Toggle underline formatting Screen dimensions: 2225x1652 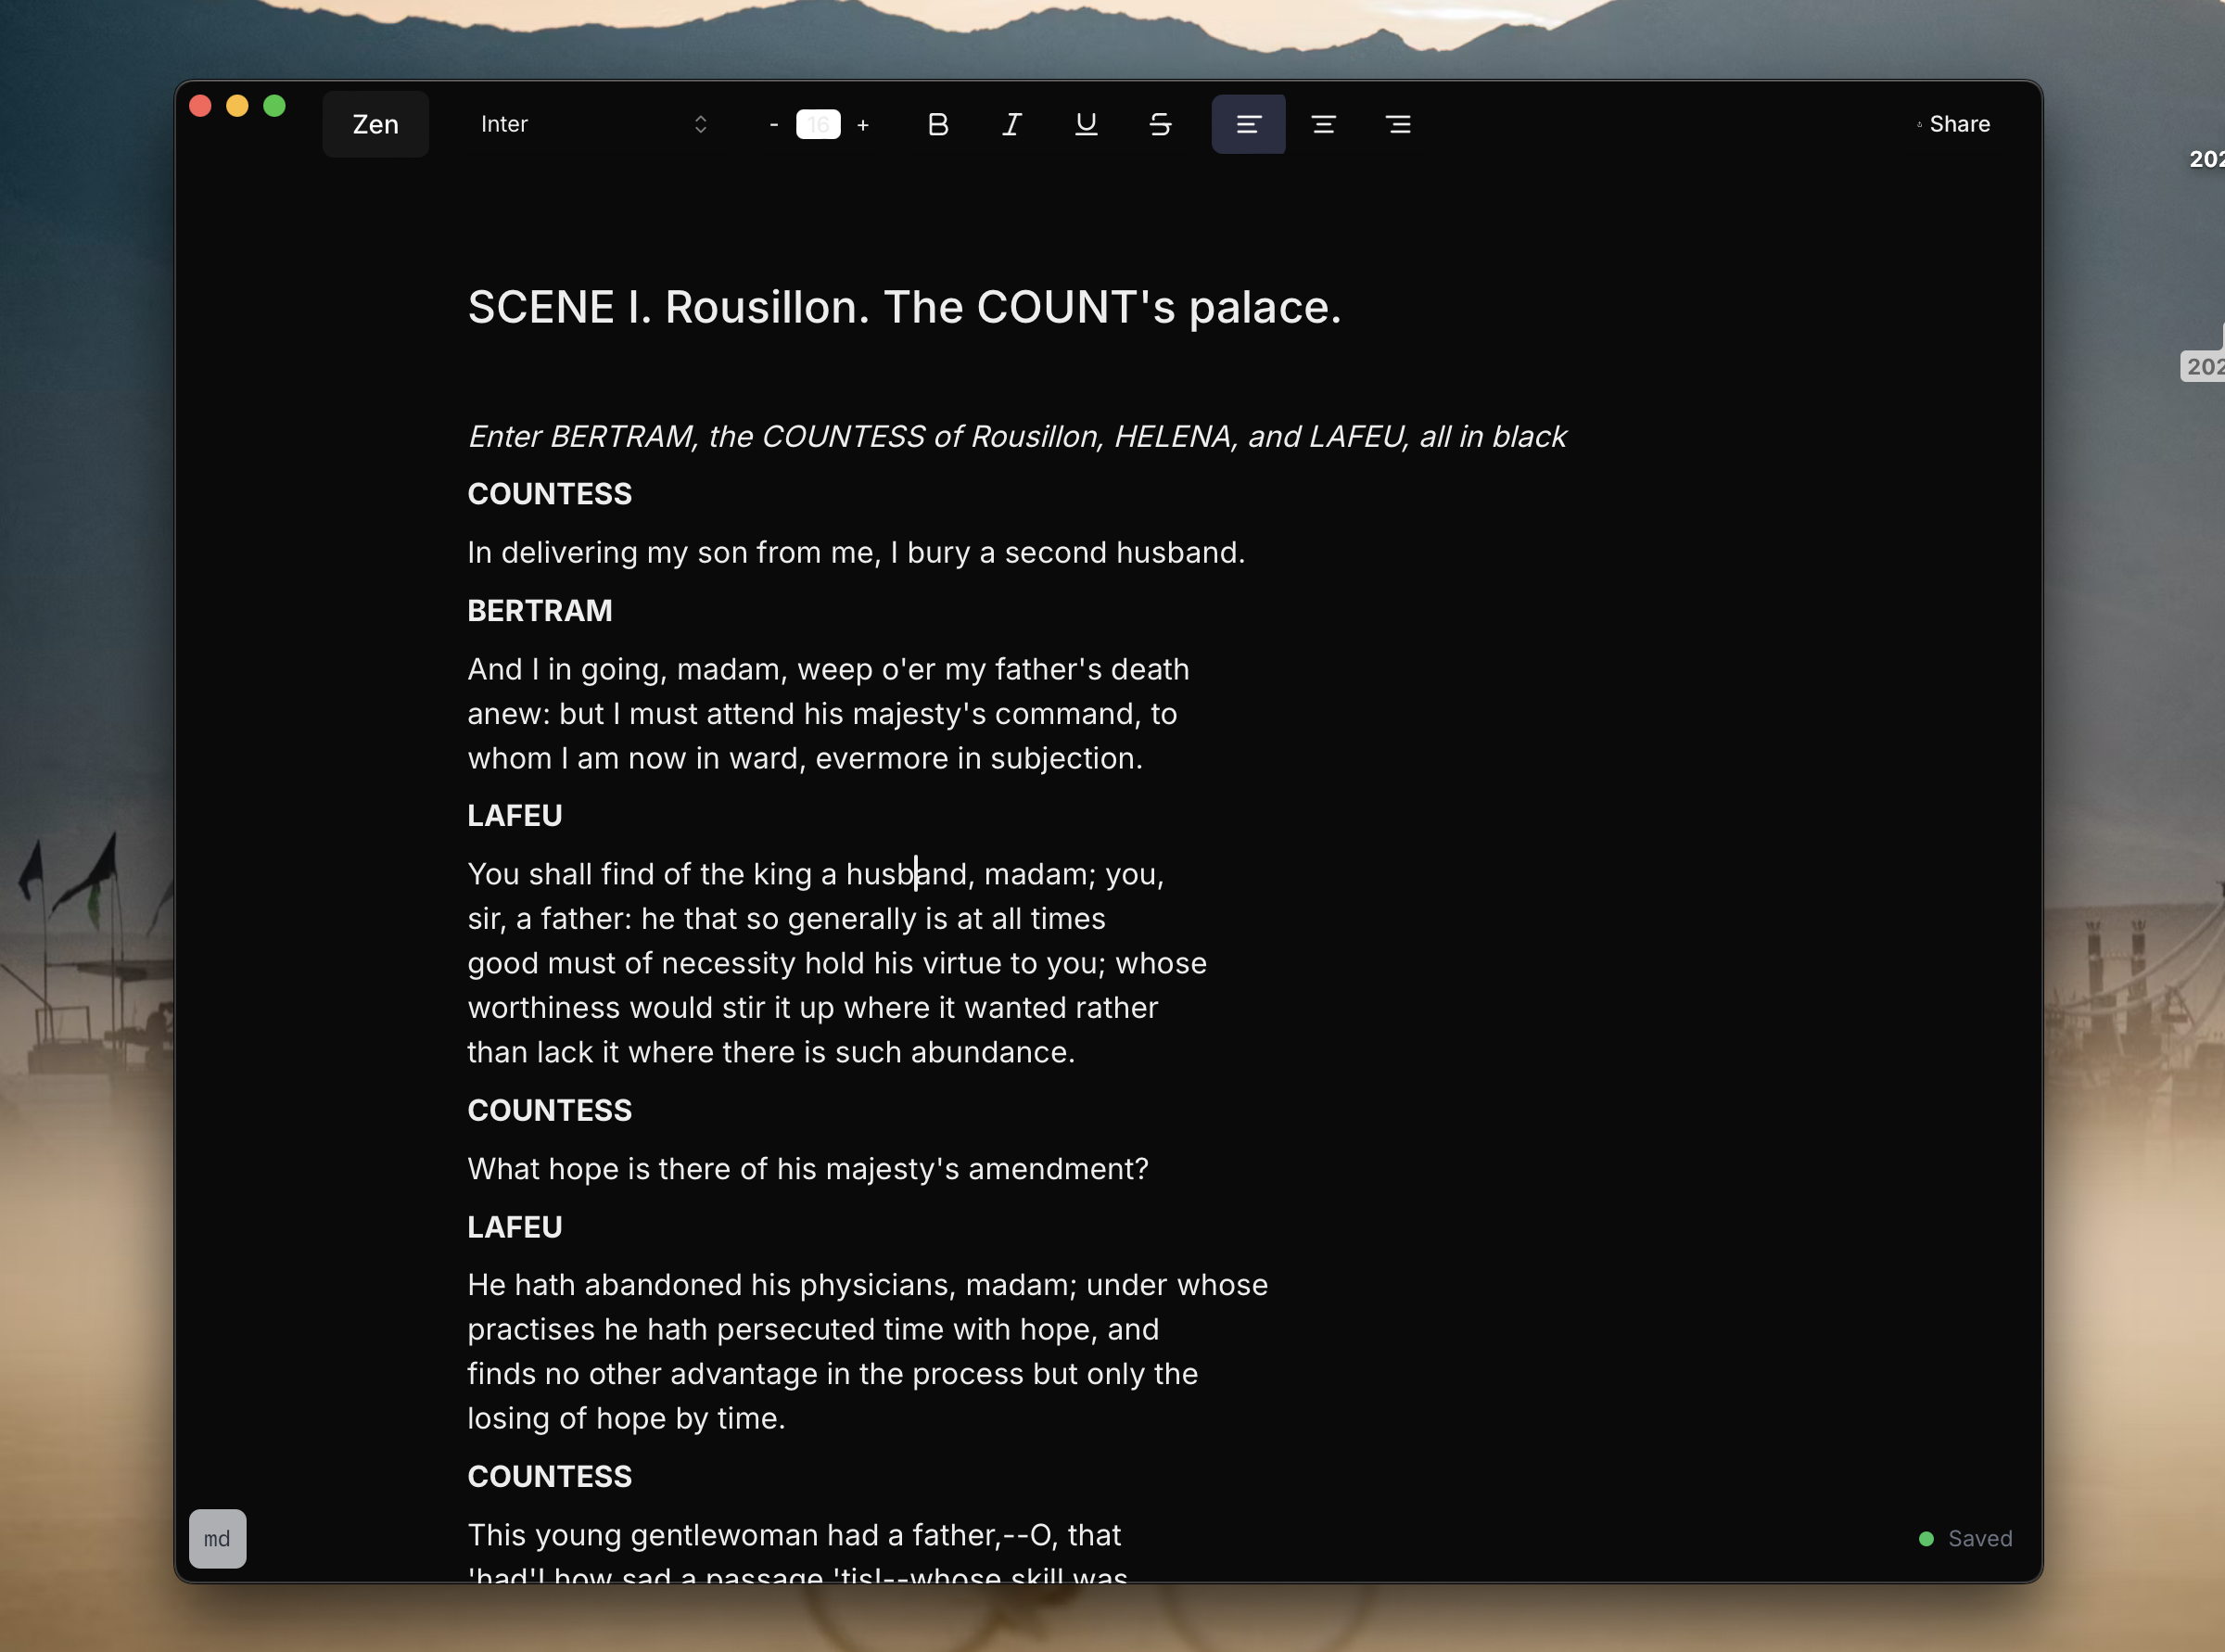(1086, 124)
